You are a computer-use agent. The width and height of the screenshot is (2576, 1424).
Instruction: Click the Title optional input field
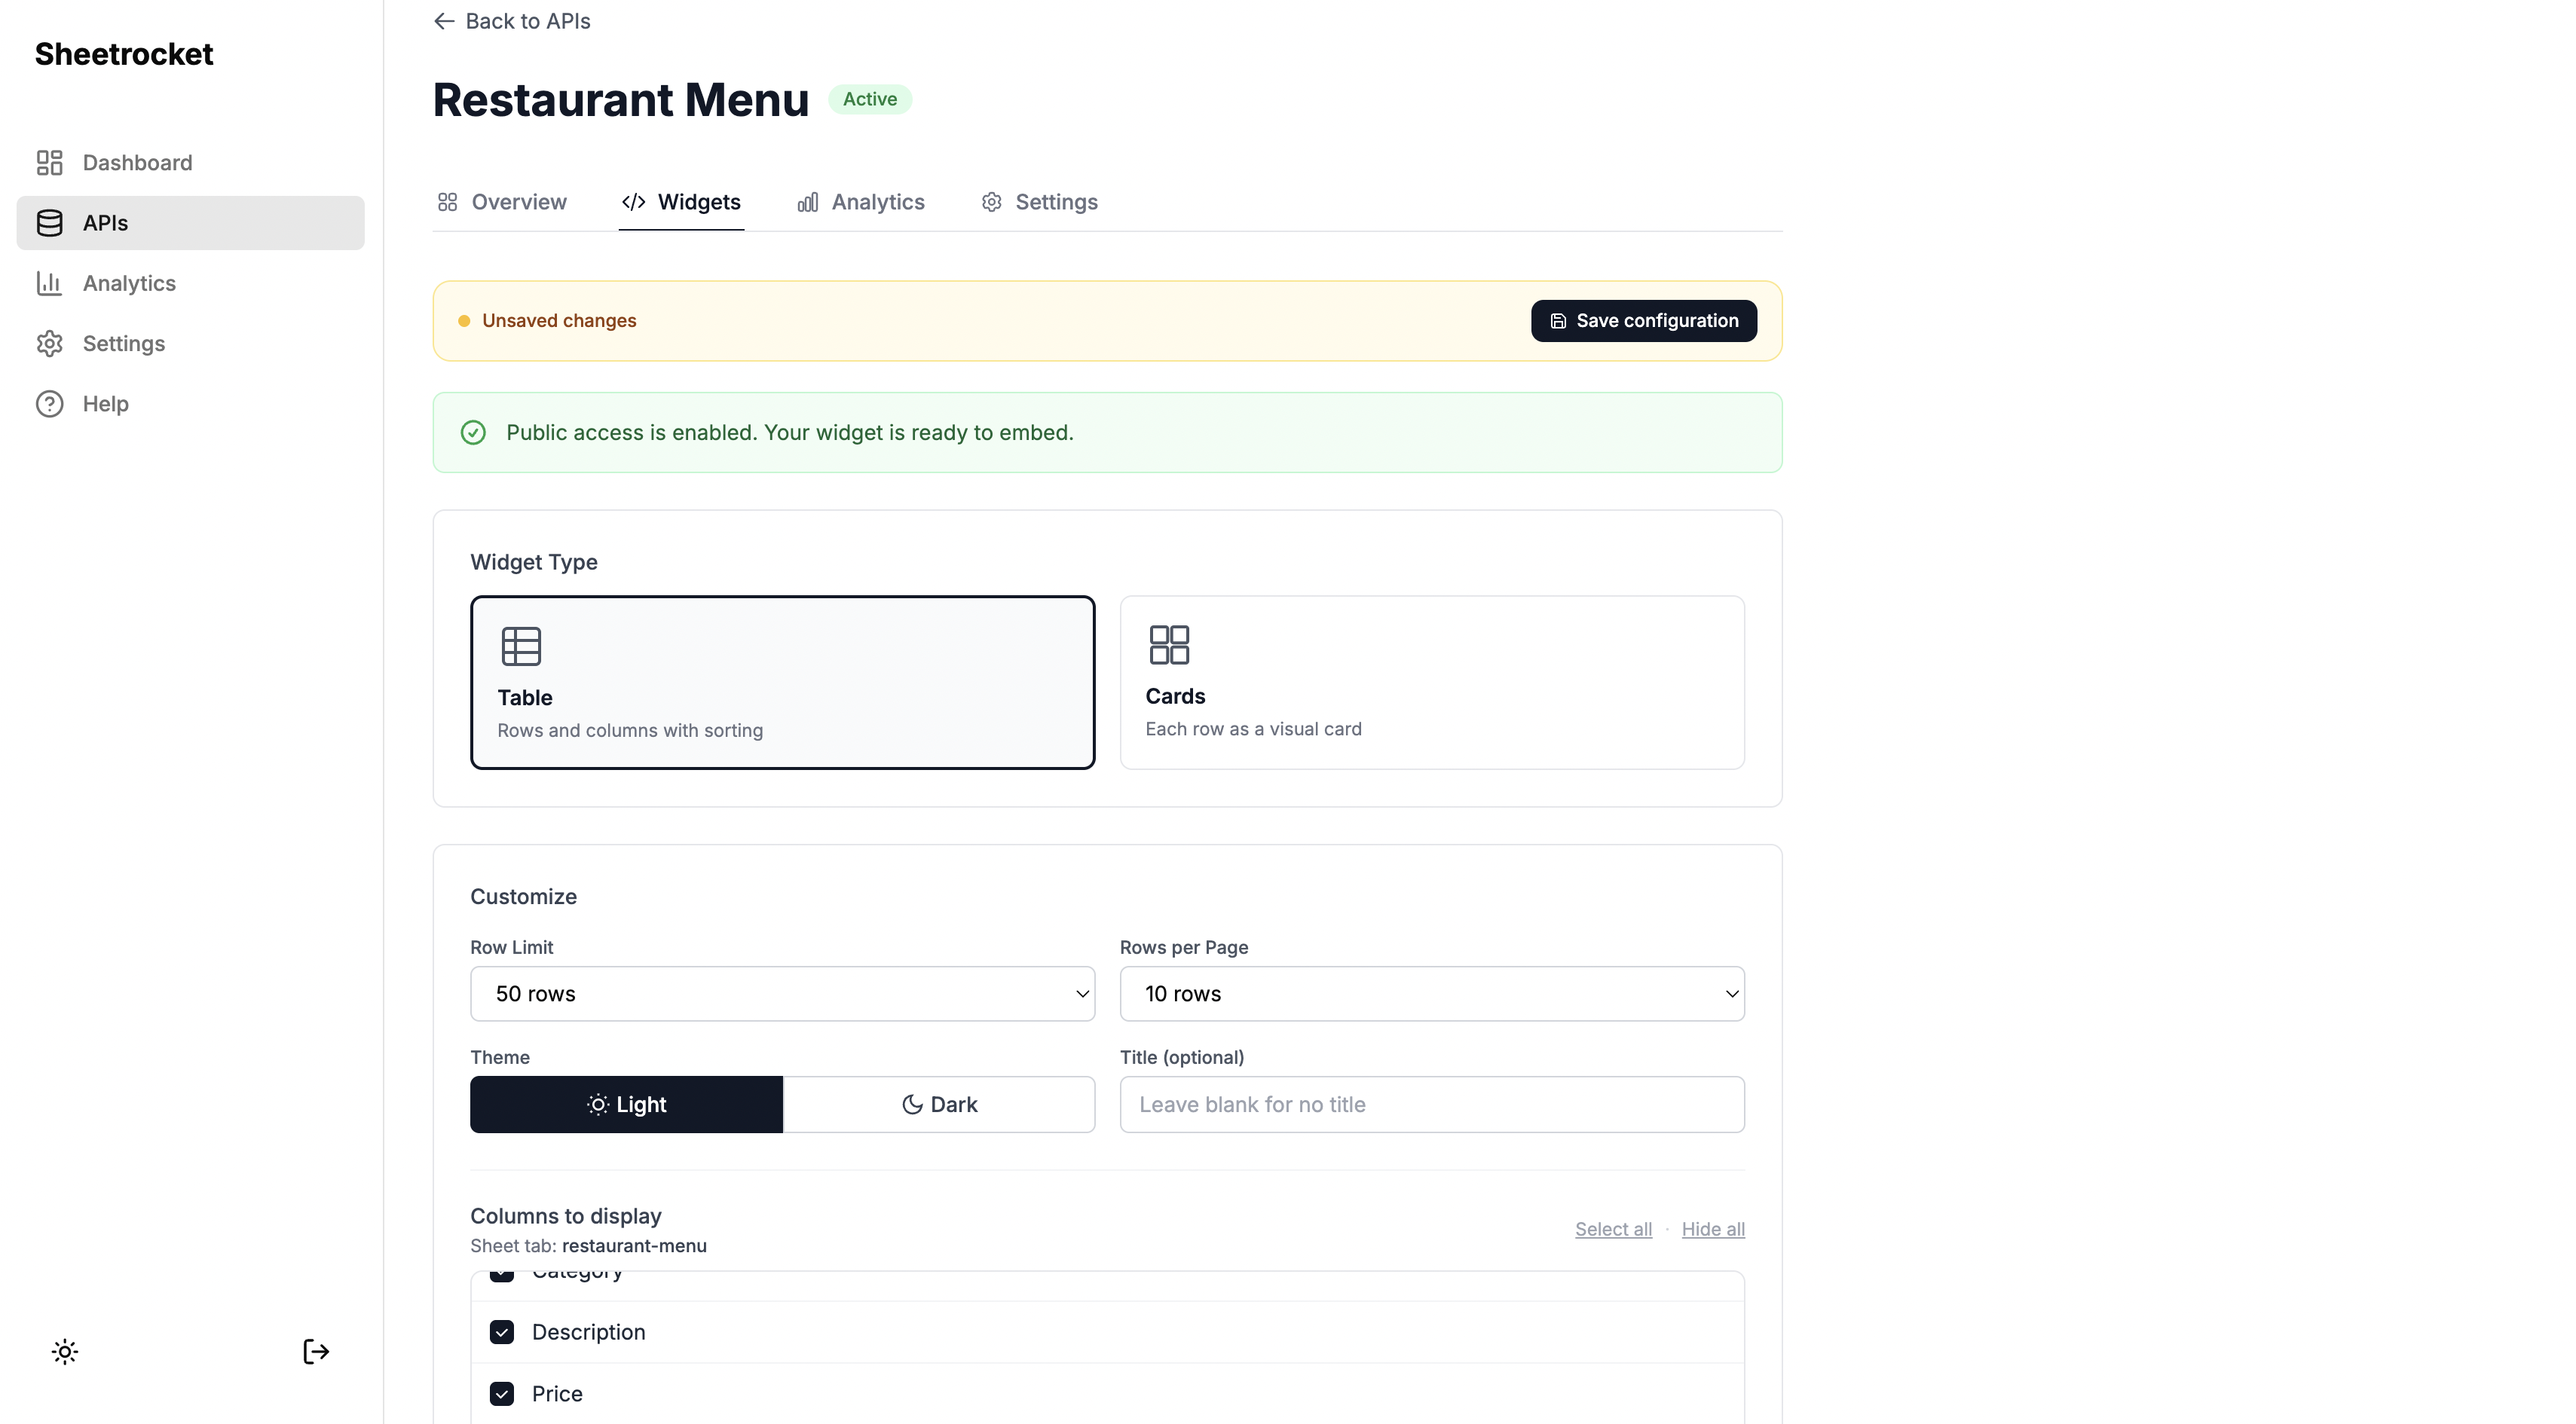[x=1431, y=1104]
